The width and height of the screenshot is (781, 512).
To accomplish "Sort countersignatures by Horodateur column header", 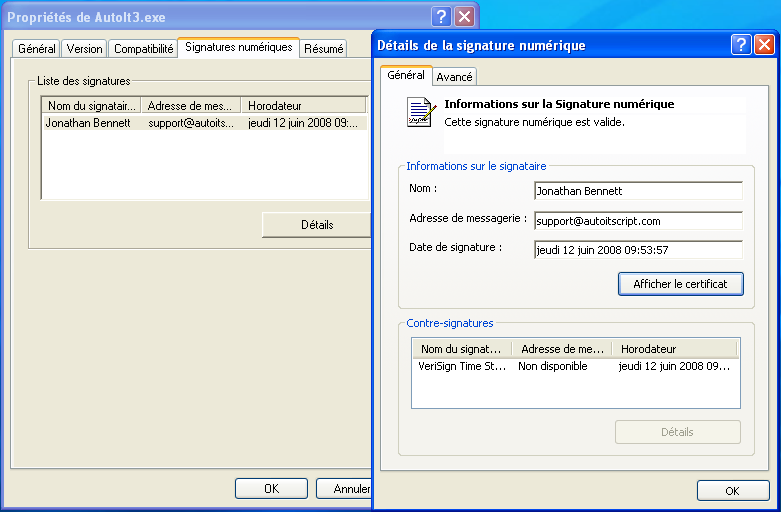I will (x=674, y=349).
